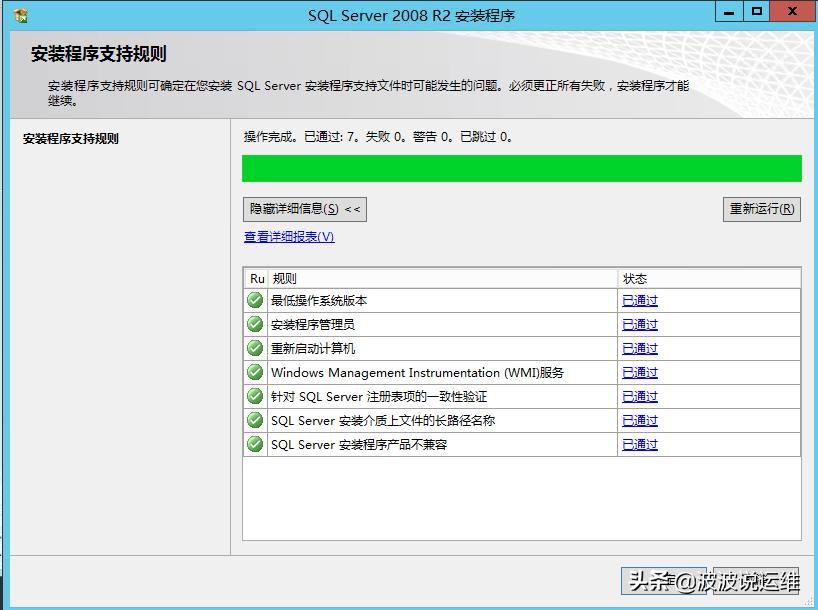Click the icon beside 安装介质上文件的长路径名称
This screenshot has height=610, width=818.
255,421
